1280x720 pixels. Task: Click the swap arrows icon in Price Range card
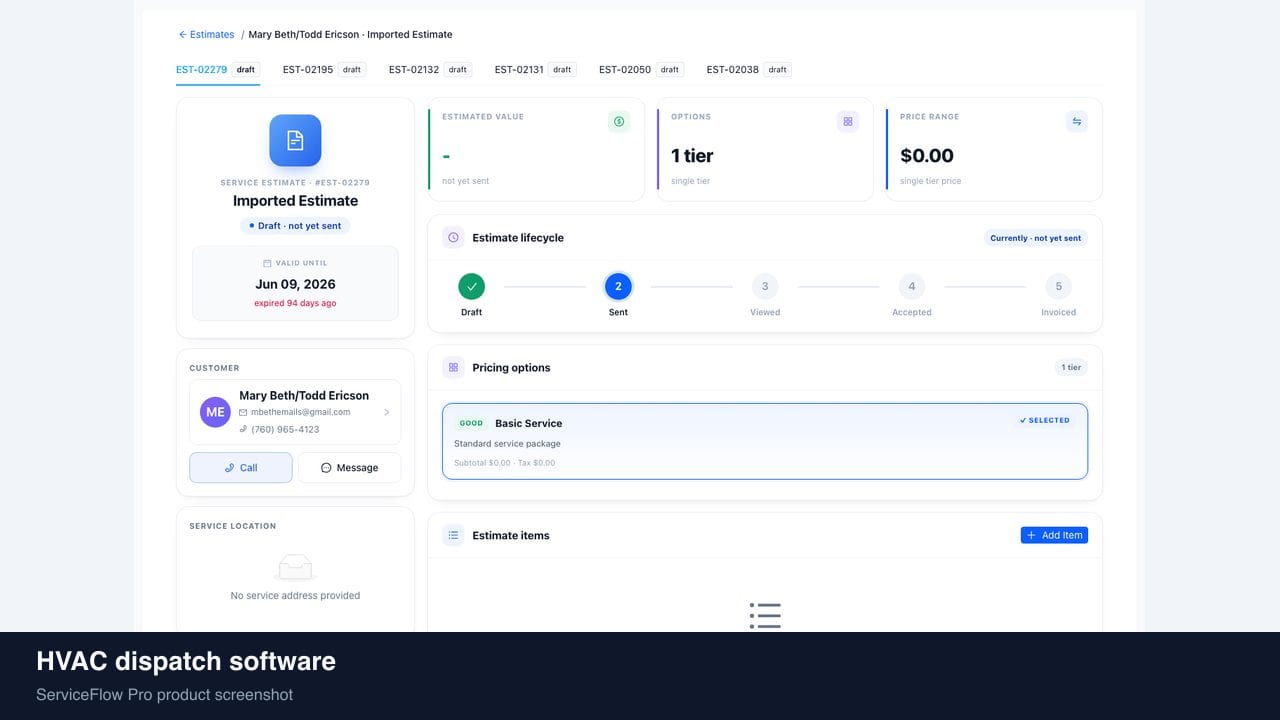tap(1077, 121)
